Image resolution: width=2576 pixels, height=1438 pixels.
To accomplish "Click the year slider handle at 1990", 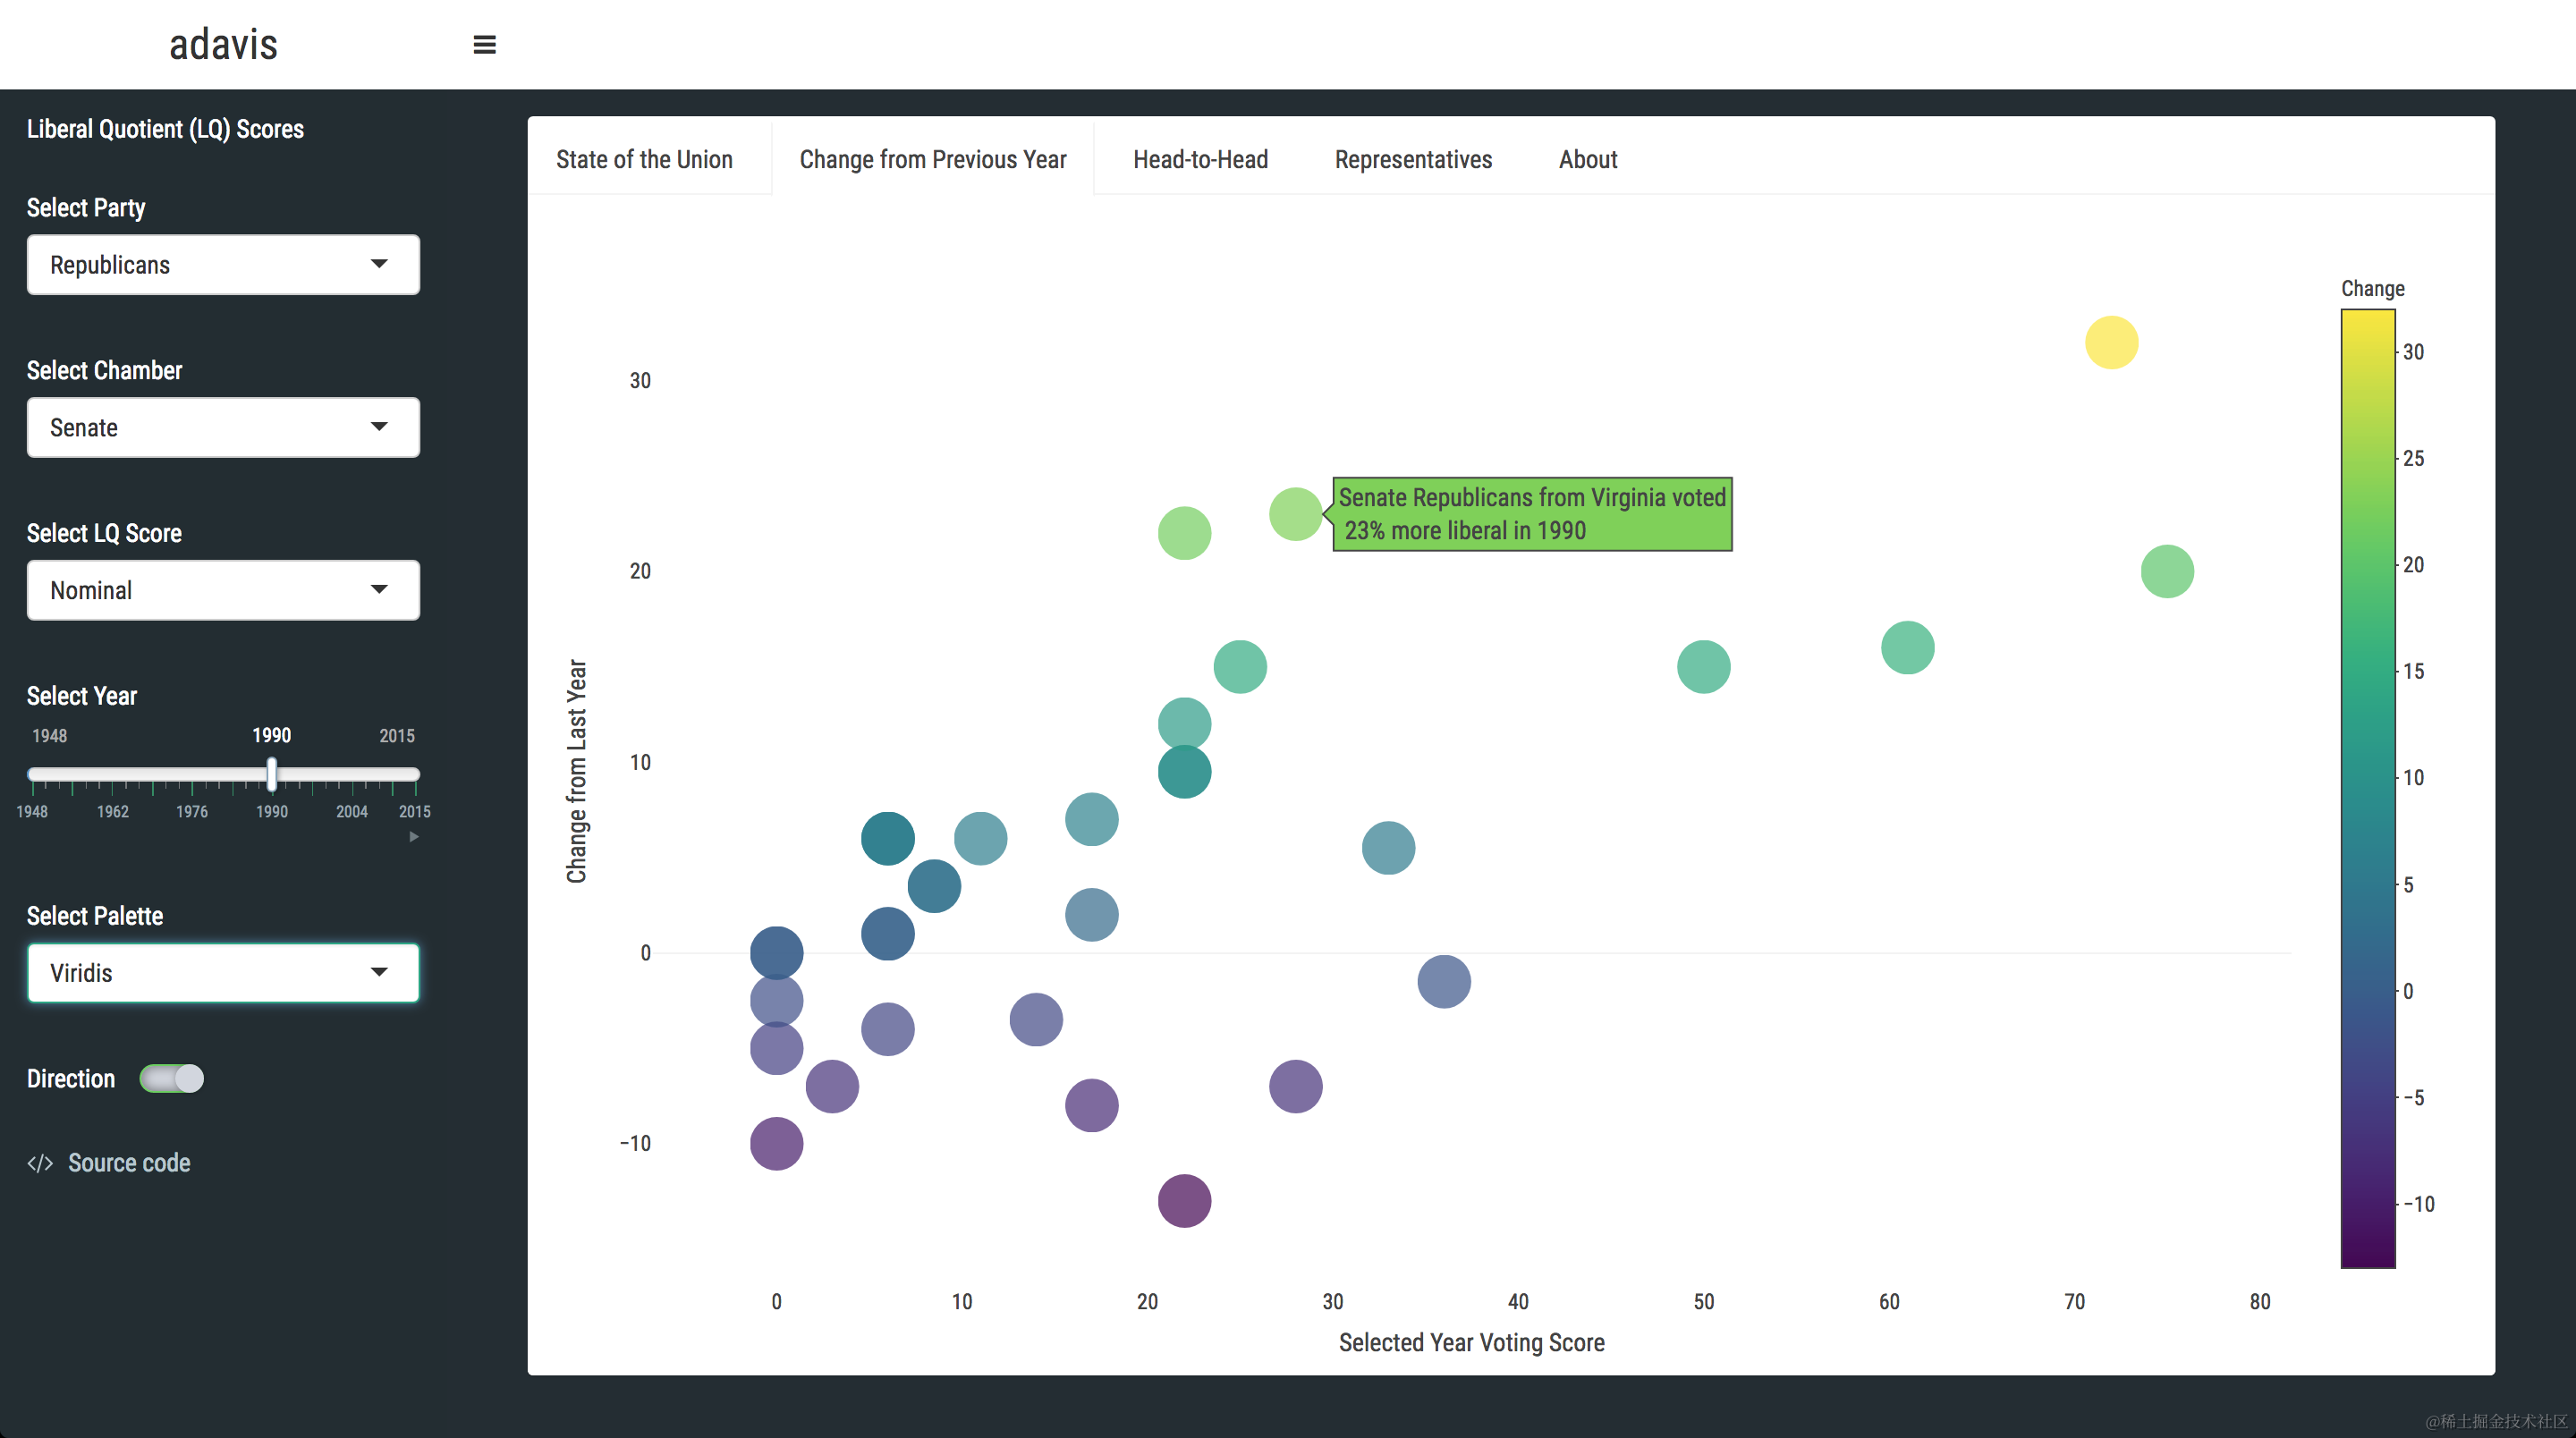I will point(272,774).
